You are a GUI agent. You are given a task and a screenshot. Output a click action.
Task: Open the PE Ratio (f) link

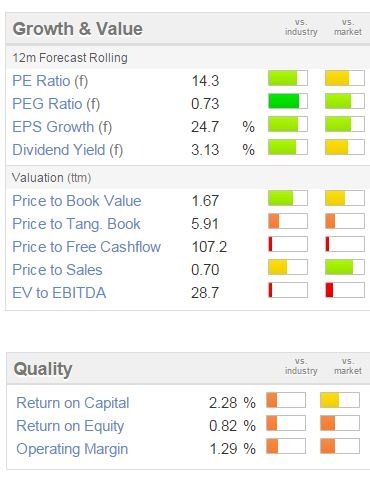point(50,81)
